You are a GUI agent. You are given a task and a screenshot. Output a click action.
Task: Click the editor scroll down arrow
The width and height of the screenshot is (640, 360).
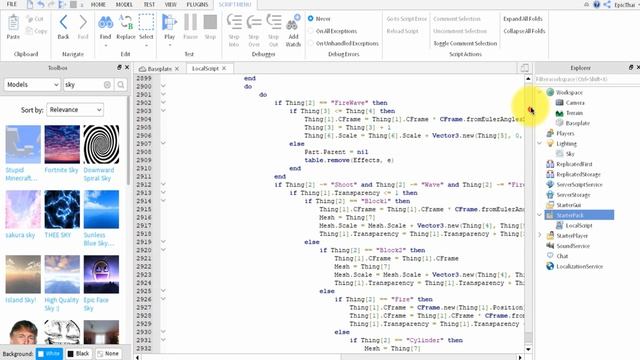[529, 349]
